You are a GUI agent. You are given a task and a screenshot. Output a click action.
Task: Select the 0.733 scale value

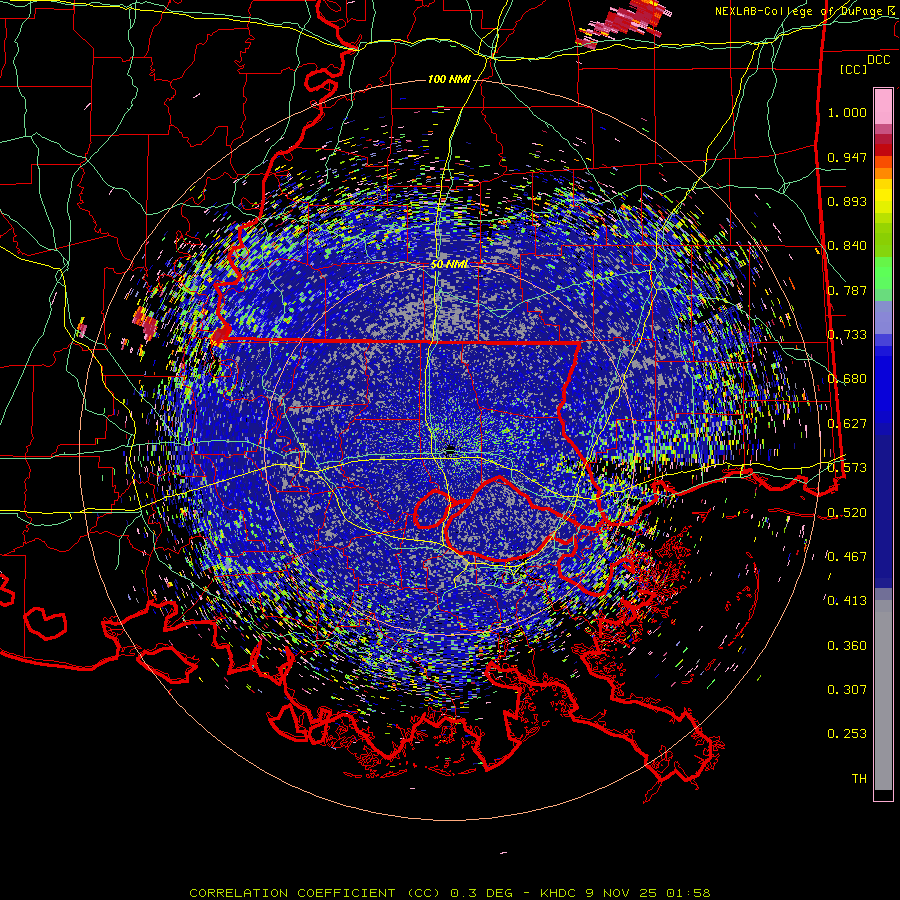tap(847, 335)
